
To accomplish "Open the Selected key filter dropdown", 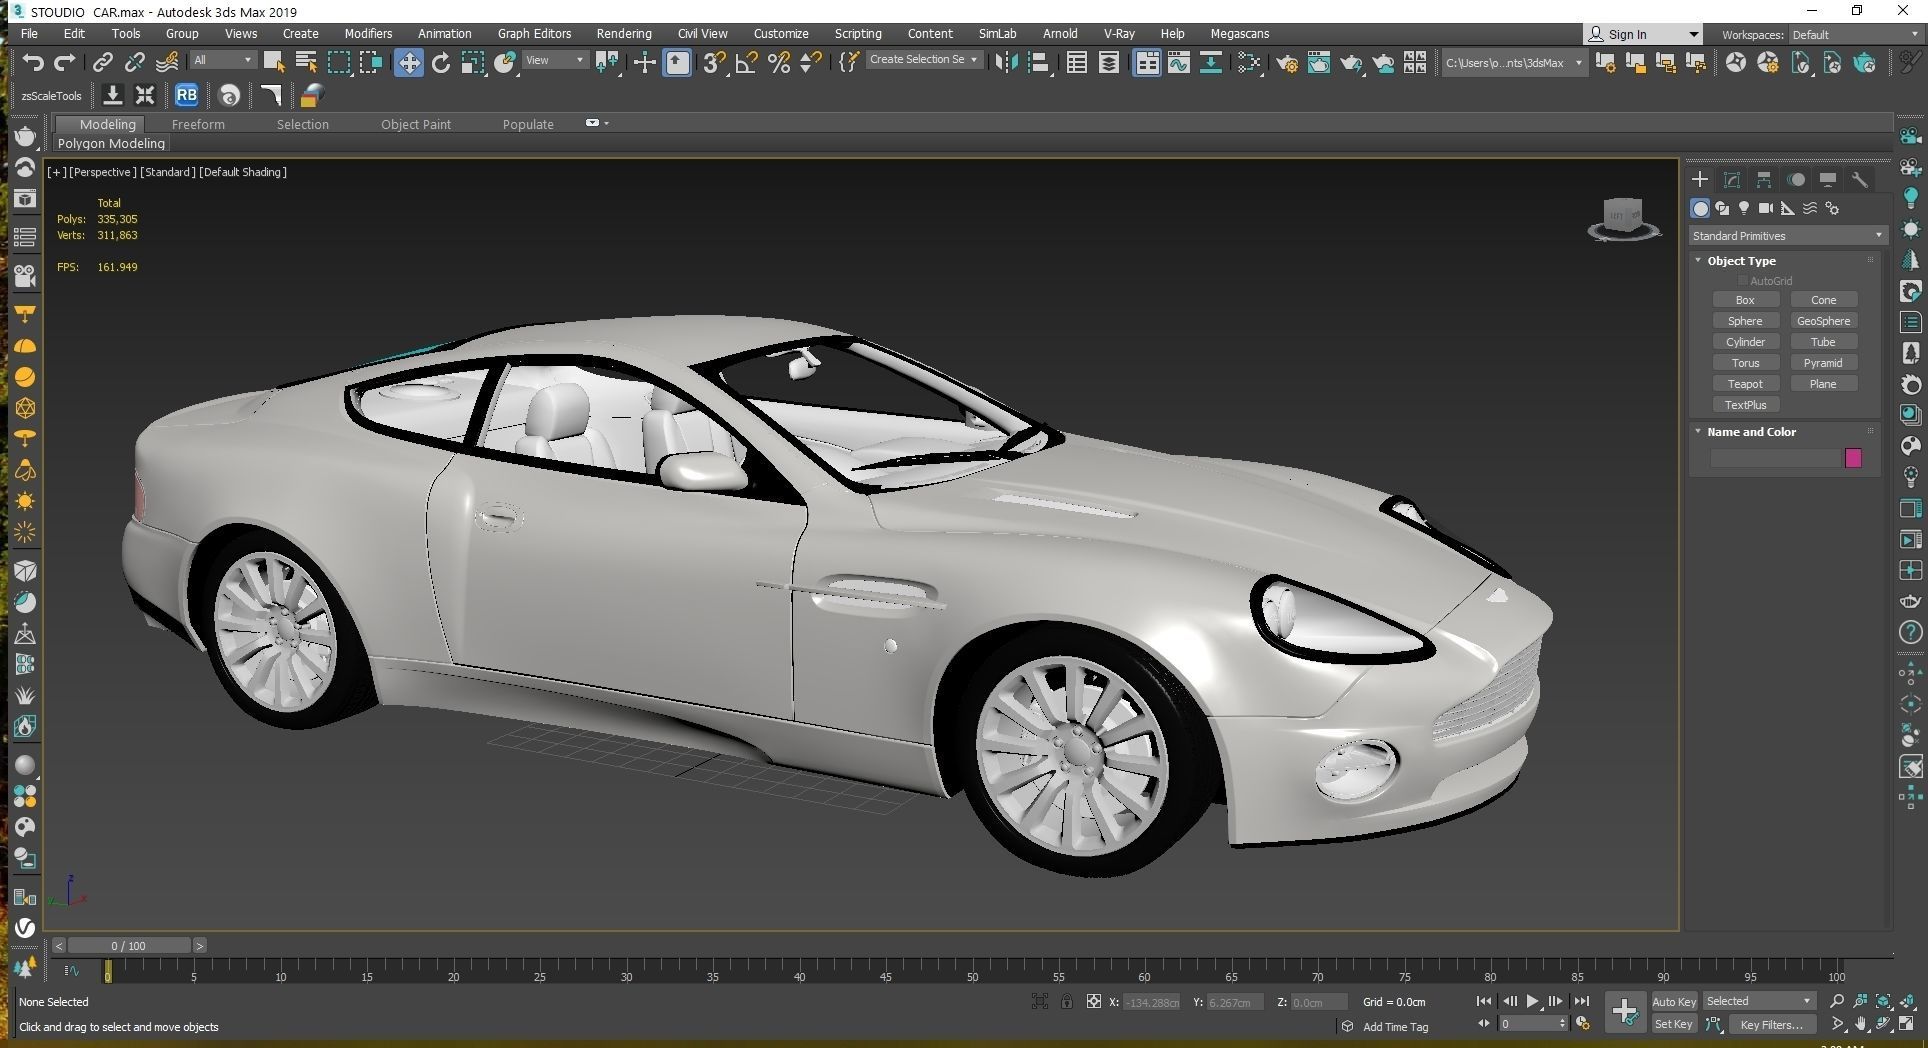I will [x=1758, y=1001].
